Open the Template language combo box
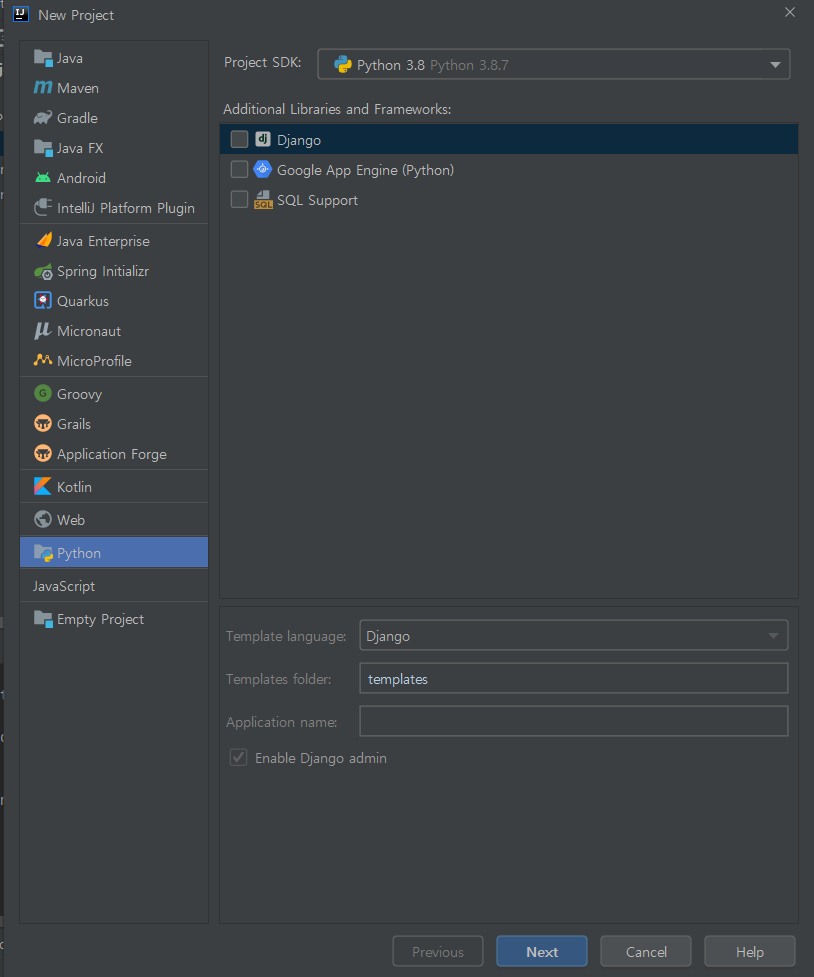 click(x=573, y=636)
